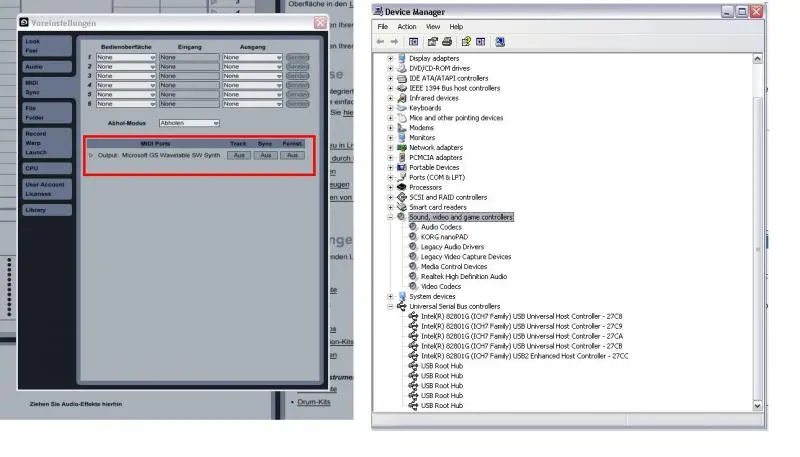Click the Device Manager vertical scrollbar down arrow

[x=759, y=405]
